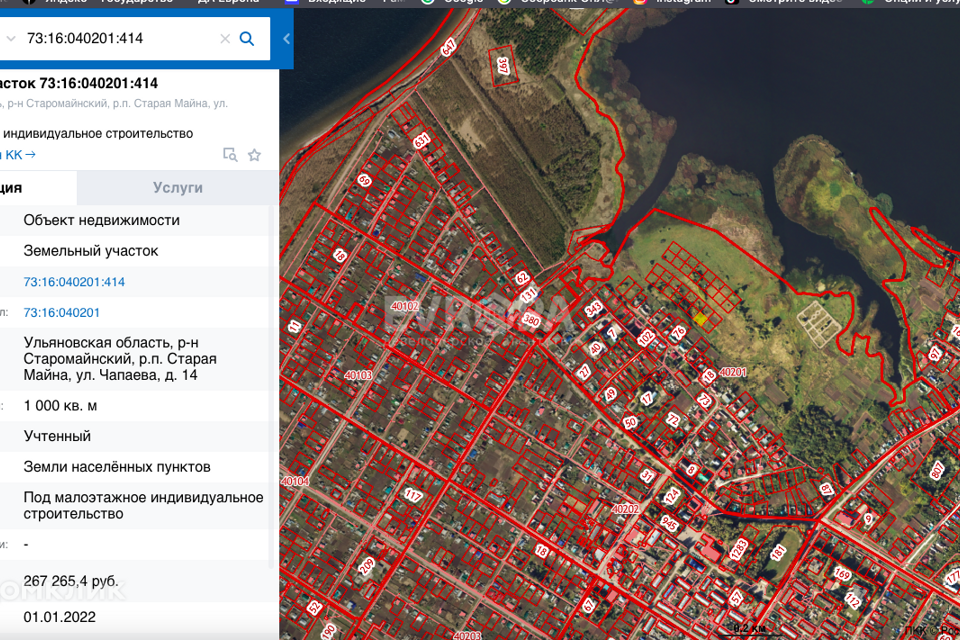Image resolution: width=960 pixels, height=640 pixels.
Task: Add the parcel to favorites with the star icon
Action: click(x=254, y=155)
